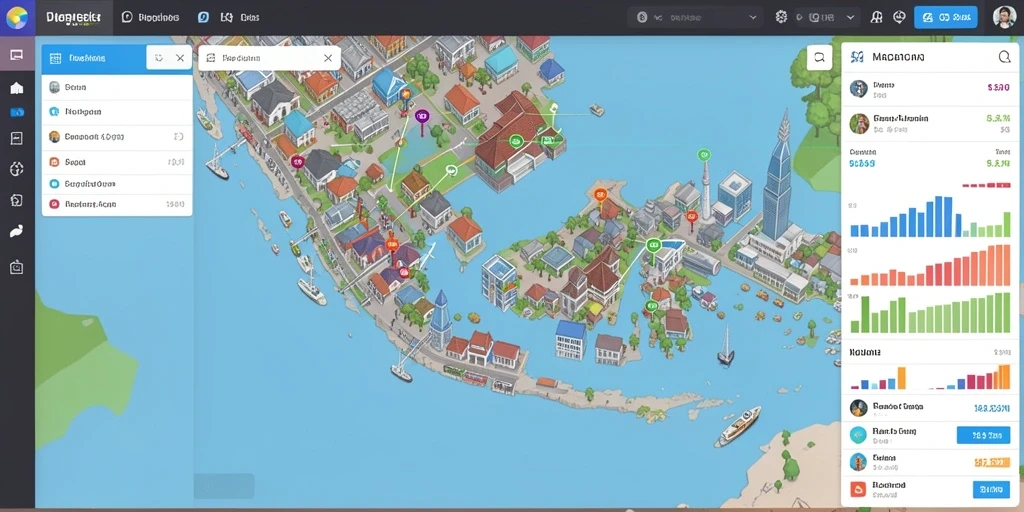Click the colorful round app logo
The image size is (1024, 512).
click(17, 17)
